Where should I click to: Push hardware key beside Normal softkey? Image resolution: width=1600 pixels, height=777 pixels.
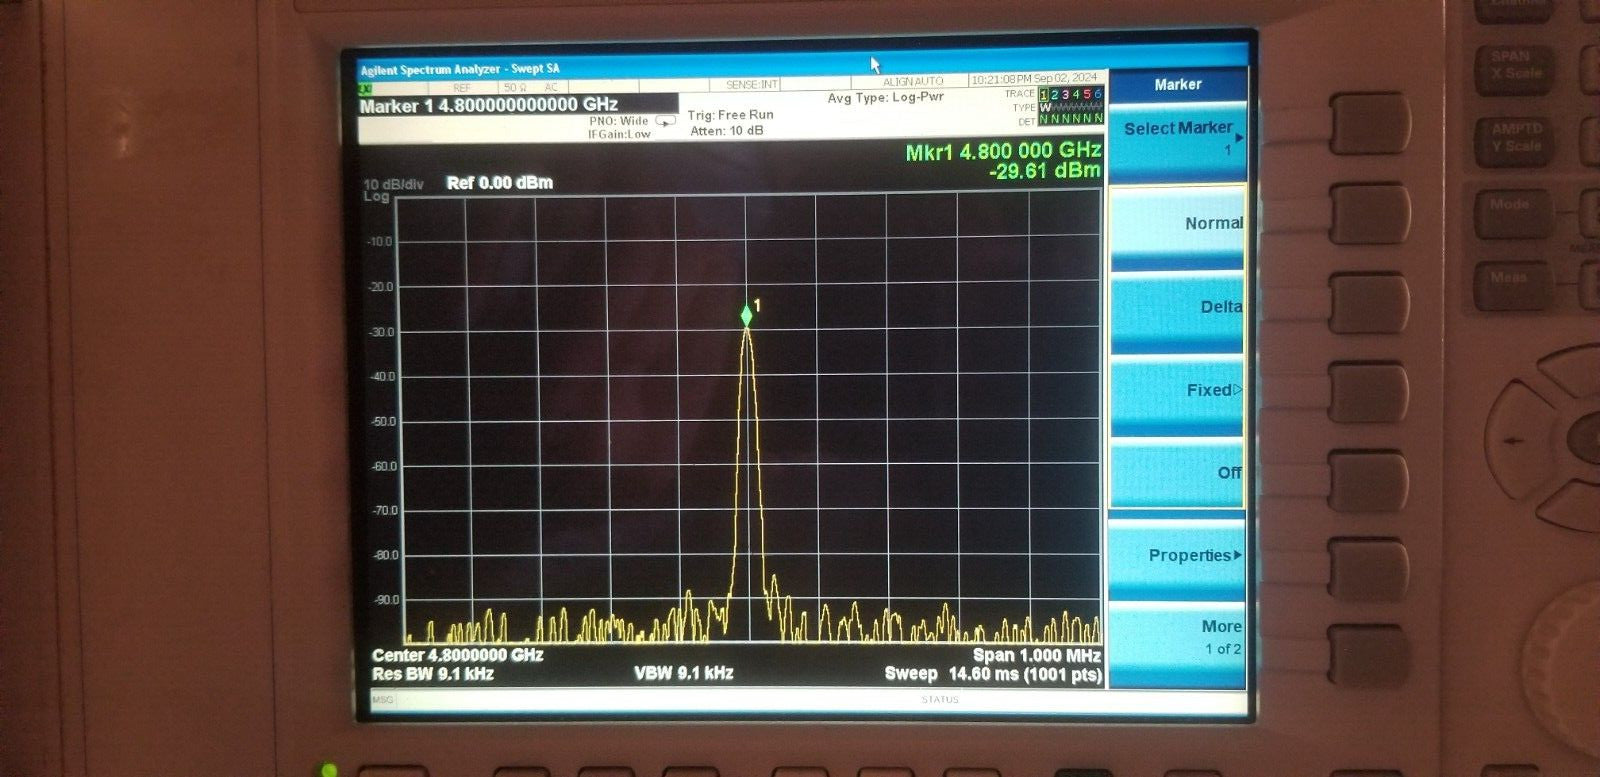point(1369,212)
